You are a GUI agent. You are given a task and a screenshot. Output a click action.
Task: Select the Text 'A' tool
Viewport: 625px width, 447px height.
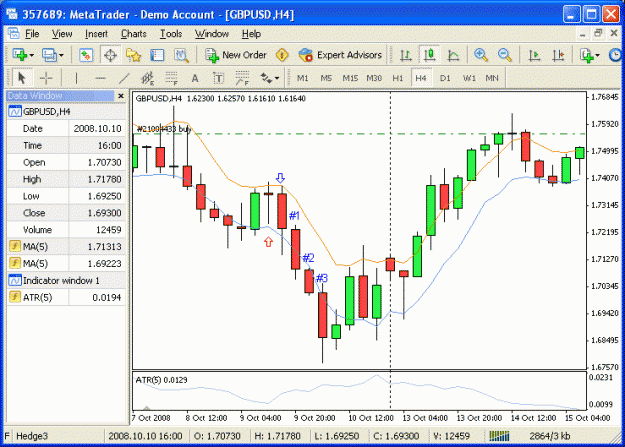click(x=195, y=78)
